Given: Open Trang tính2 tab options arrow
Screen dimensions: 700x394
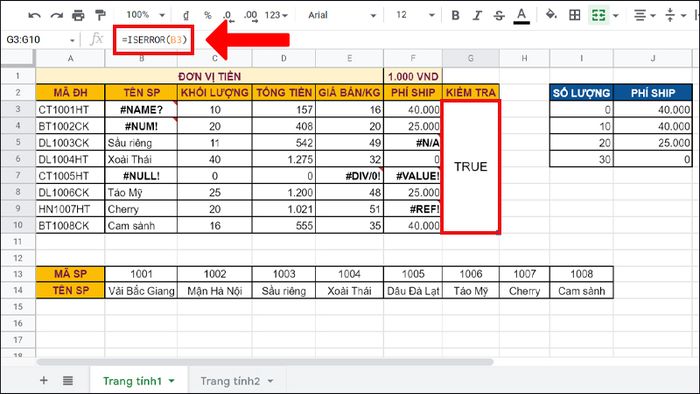Looking at the screenshot, I should point(270,382).
